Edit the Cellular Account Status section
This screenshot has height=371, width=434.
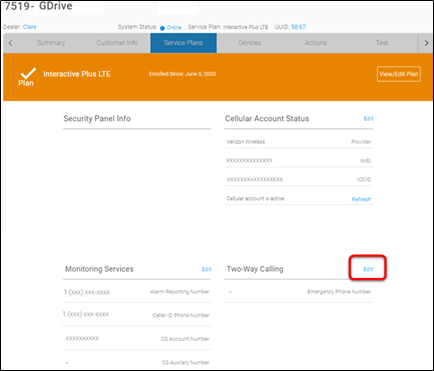point(368,119)
